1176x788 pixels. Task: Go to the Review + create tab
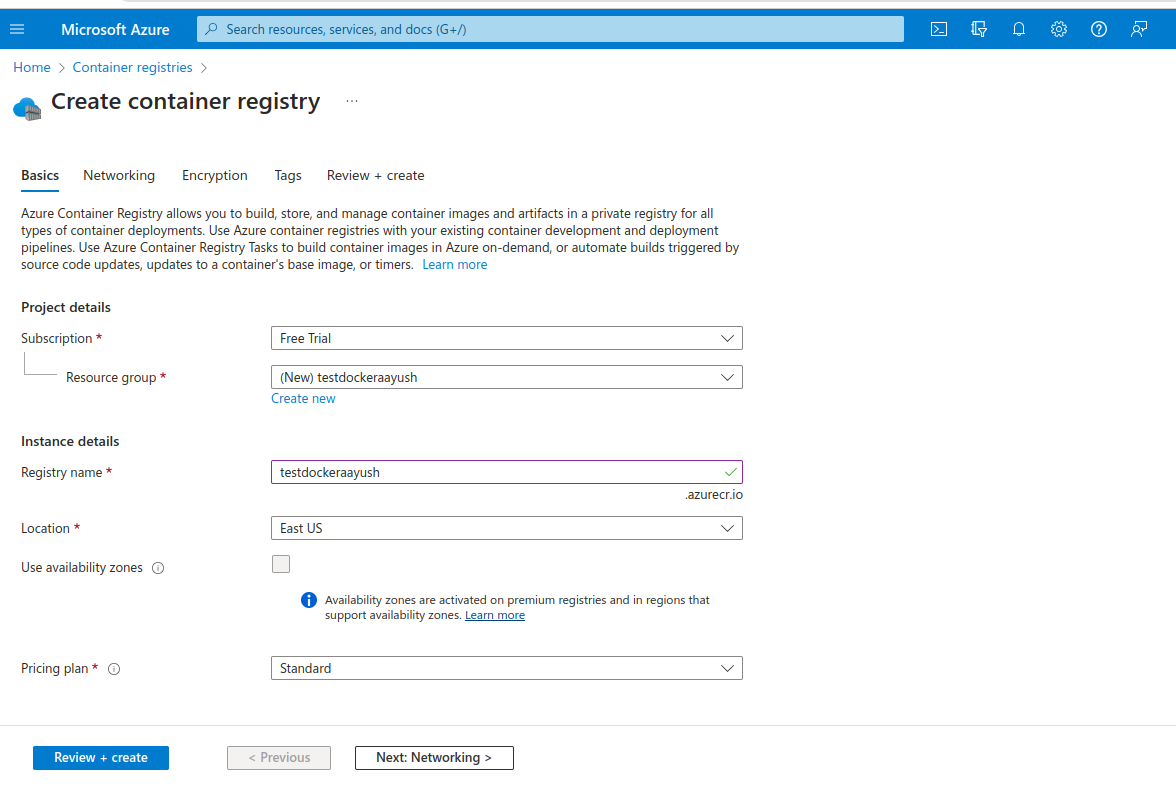pyautogui.click(x=376, y=175)
